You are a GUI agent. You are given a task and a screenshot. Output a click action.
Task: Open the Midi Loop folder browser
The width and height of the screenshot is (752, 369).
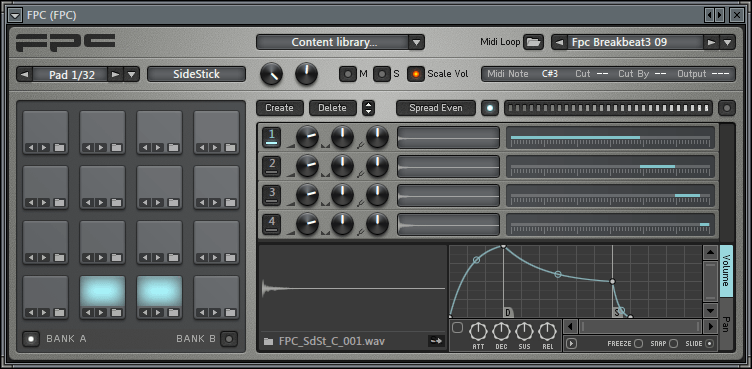533,42
